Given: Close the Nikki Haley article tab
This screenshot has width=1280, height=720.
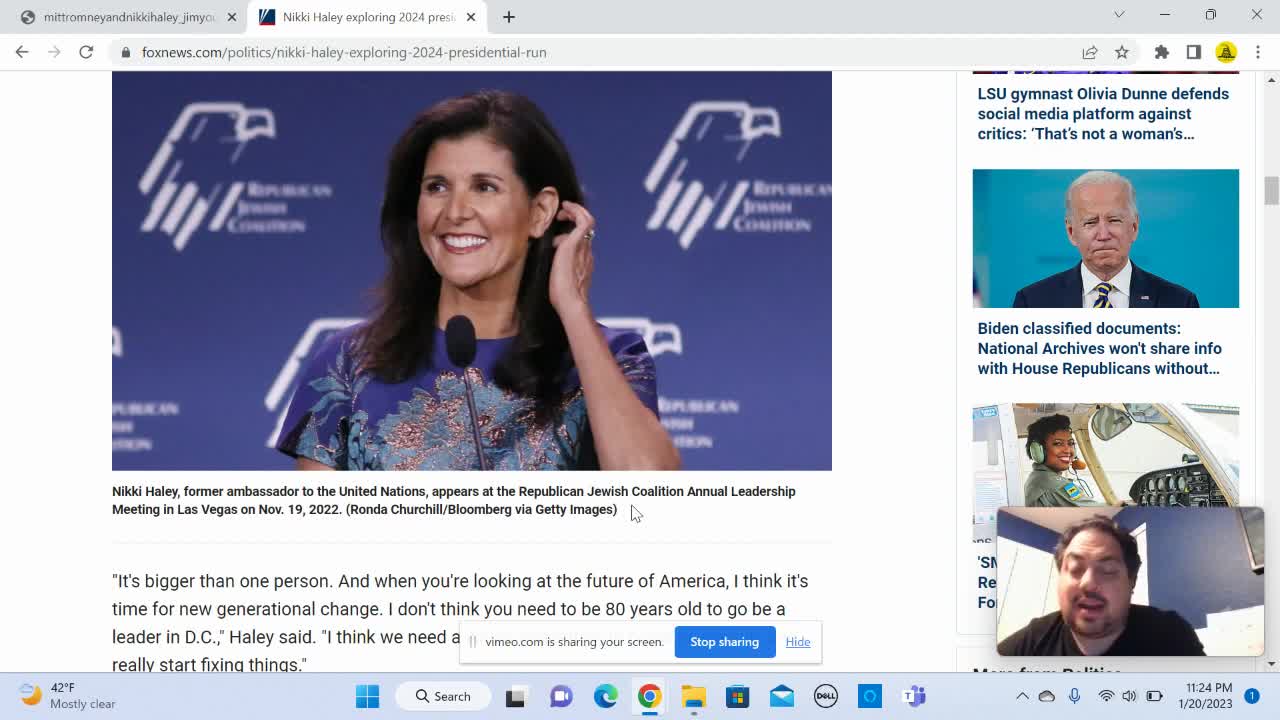Looking at the screenshot, I should tap(471, 17).
